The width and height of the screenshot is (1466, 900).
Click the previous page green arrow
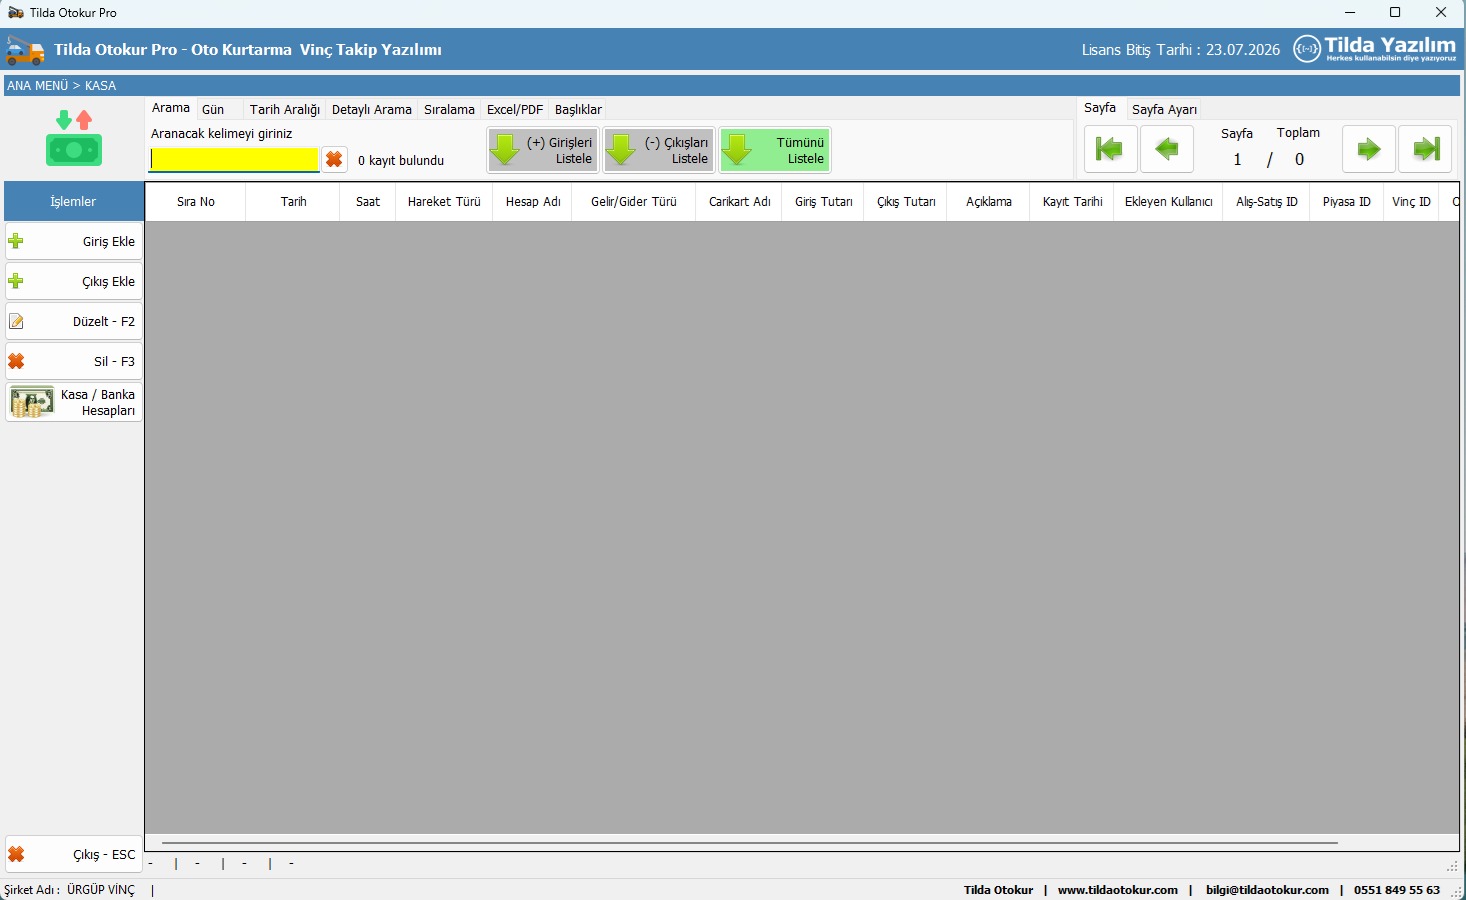click(x=1167, y=150)
